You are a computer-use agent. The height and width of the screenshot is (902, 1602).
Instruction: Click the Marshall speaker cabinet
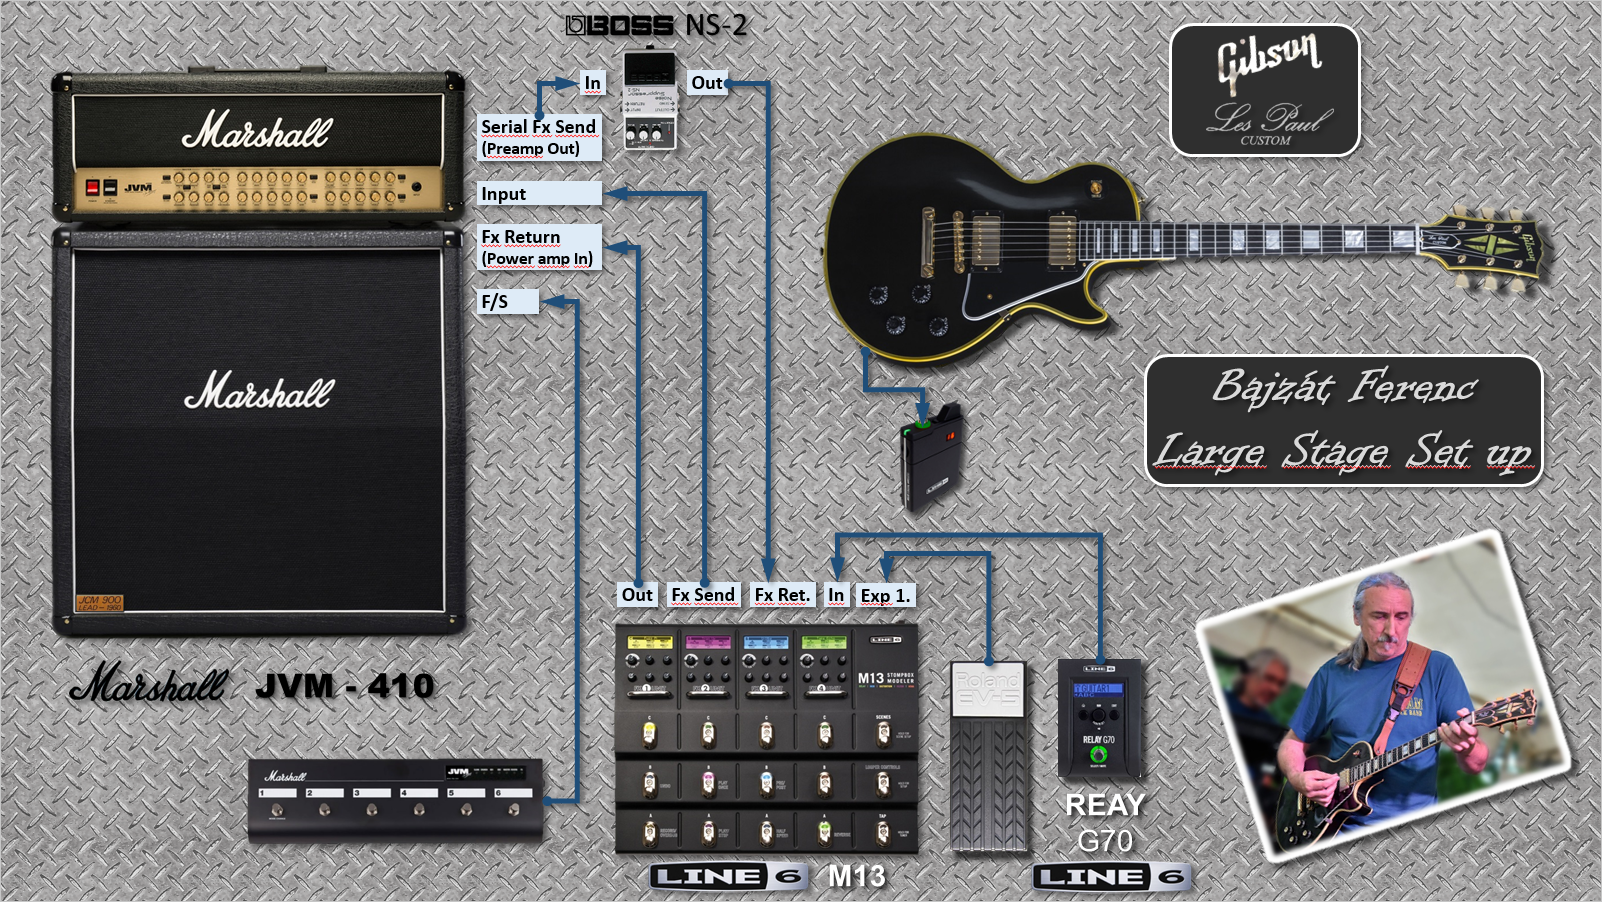coord(258,430)
